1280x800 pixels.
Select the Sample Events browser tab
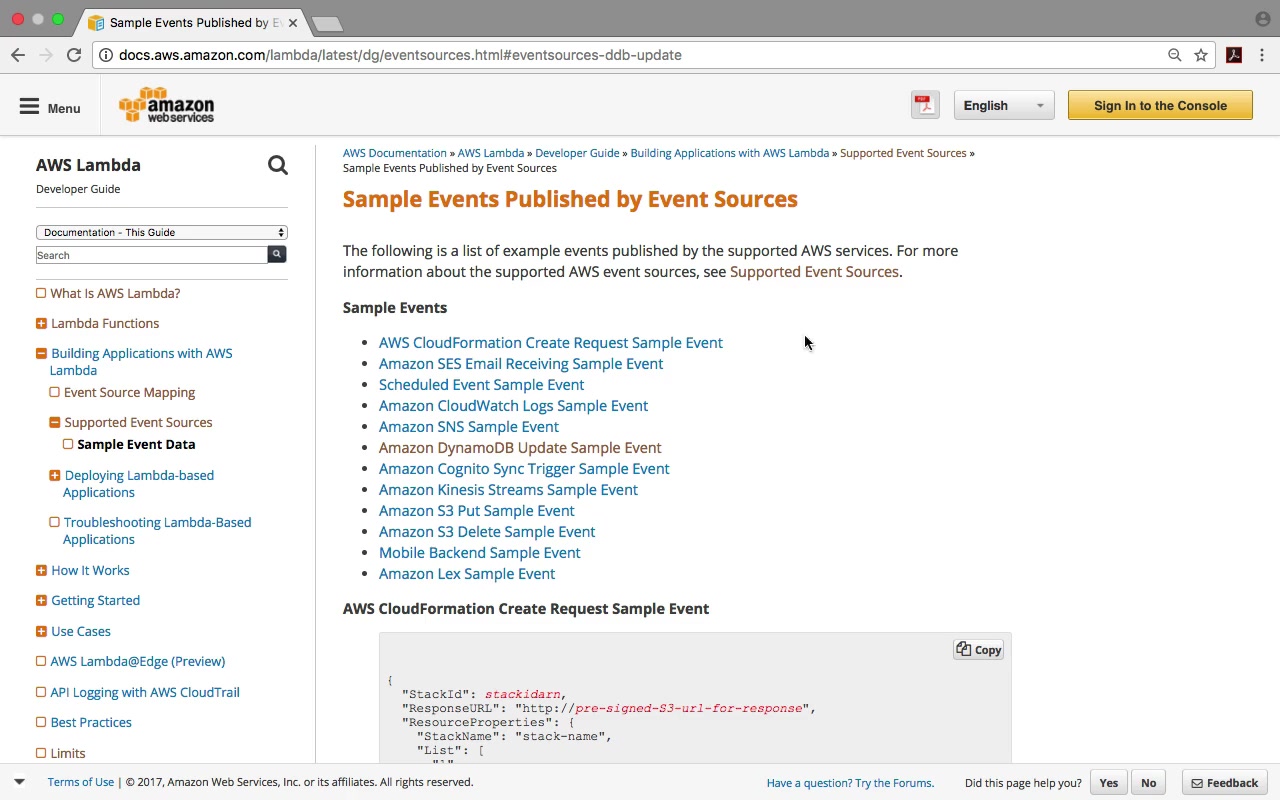coord(192,22)
